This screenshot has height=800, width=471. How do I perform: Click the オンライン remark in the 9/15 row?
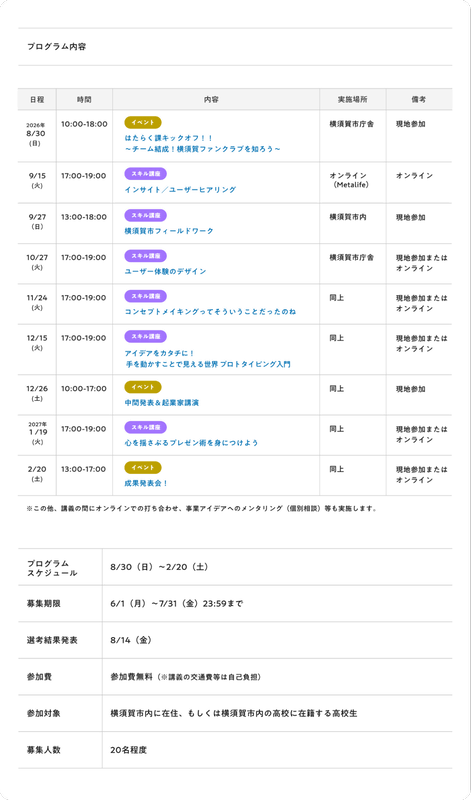[x=414, y=176]
